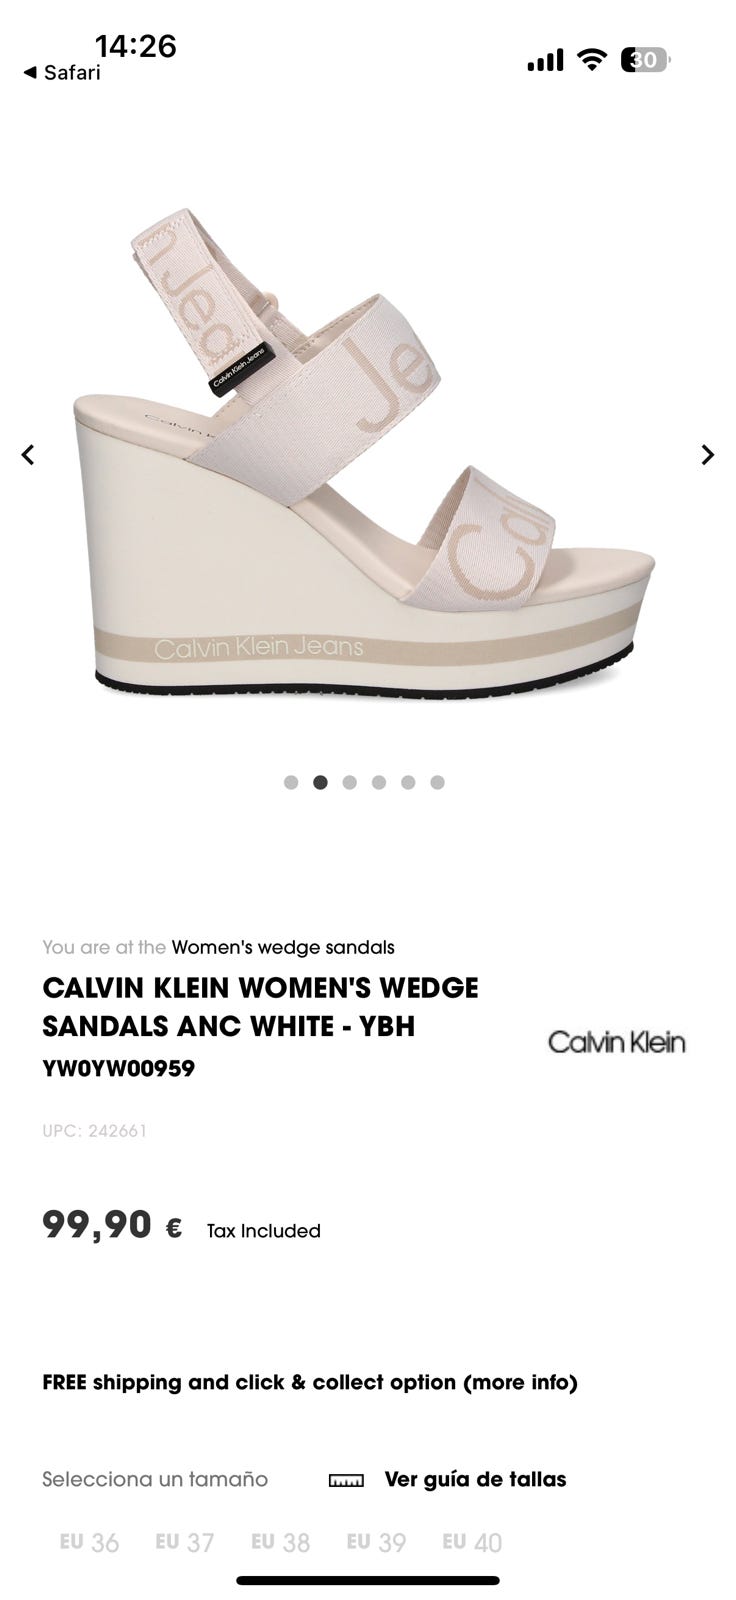The width and height of the screenshot is (736, 1600).
Task: Return to Safari via back arrow
Action: pyautogui.click(x=61, y=72)
